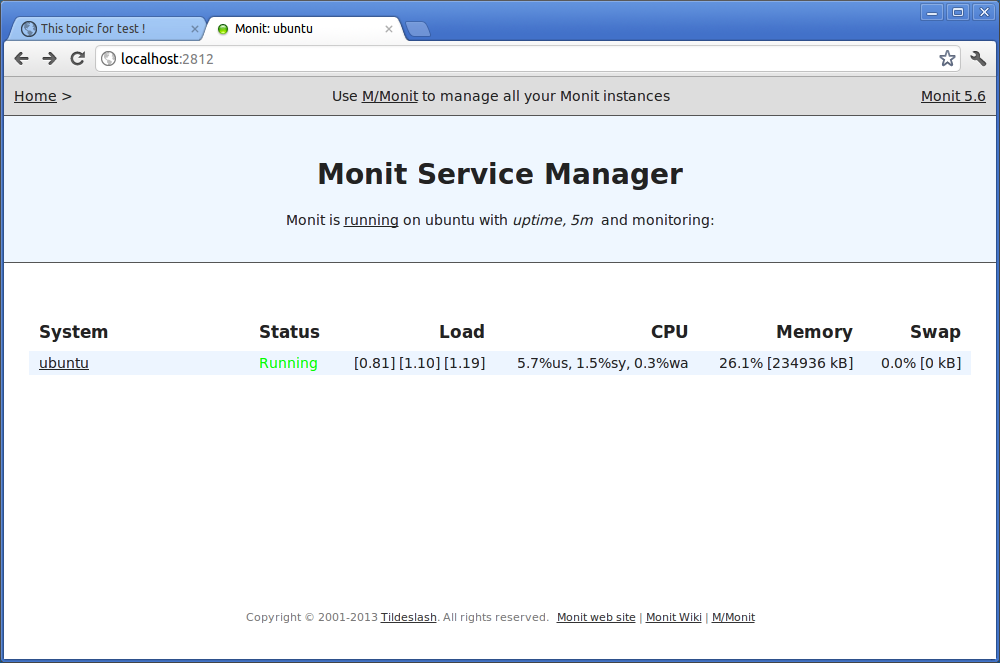The height and width of the screenshot is (663, 1000).
Task: Close the 'This topic for test !' tab
Action: 195,29
